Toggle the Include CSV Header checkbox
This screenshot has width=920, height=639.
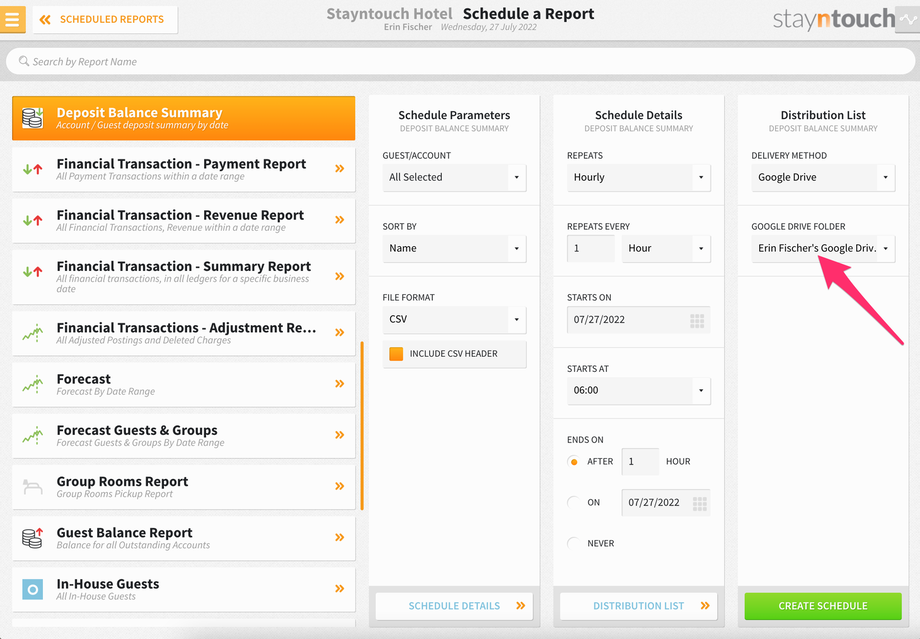point(396,354)
